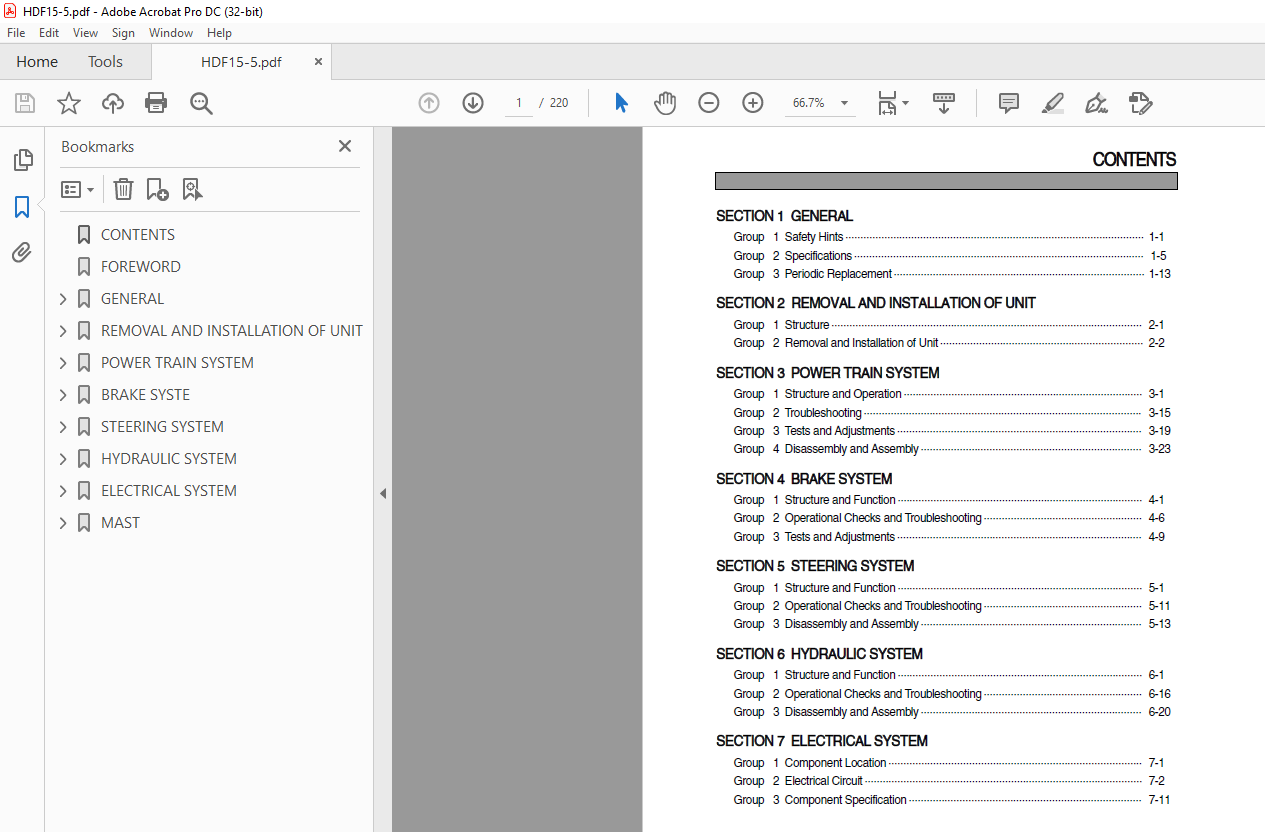Delete the selected bookmark with trash icon
This screenshot has width=1265, height=832.
[123, 189]
